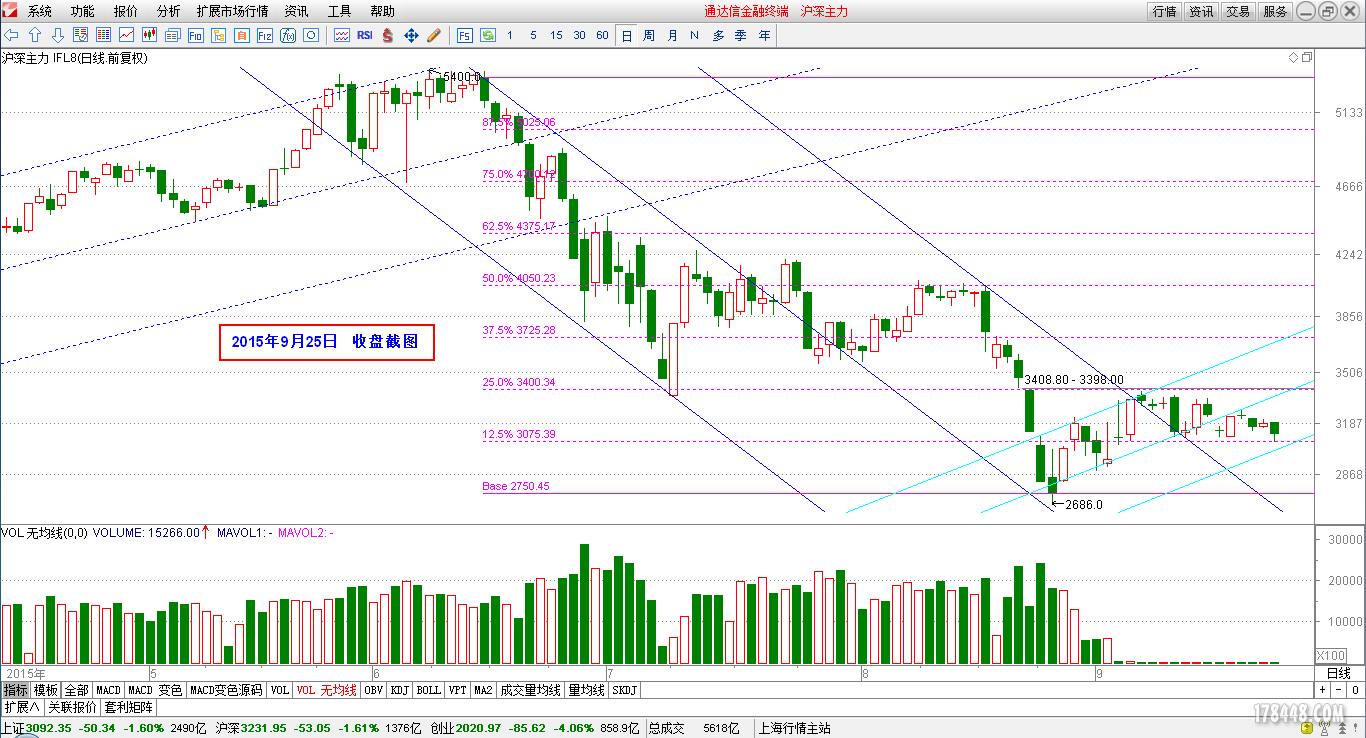Select the KDJ indicator tab
Screen dimensions: 1366x738
click(x=400, y=690)
